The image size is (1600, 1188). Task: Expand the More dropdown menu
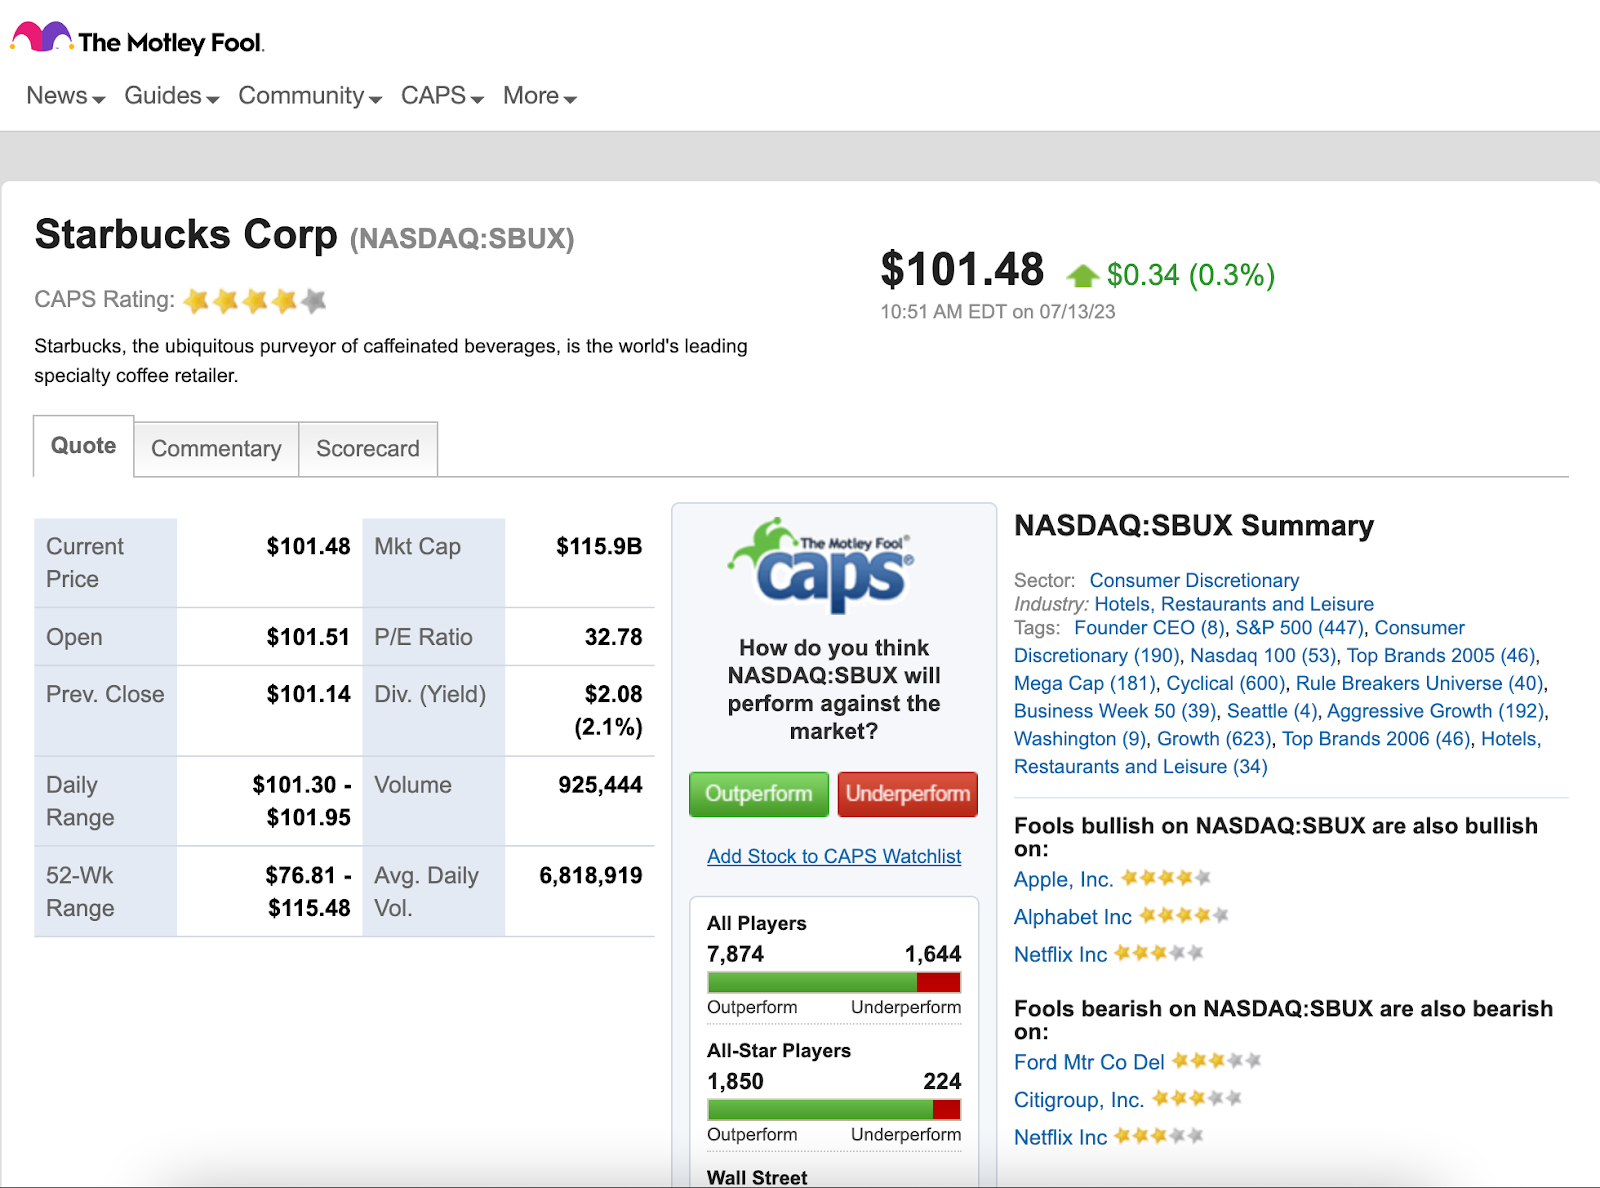(x=540, y=96)
